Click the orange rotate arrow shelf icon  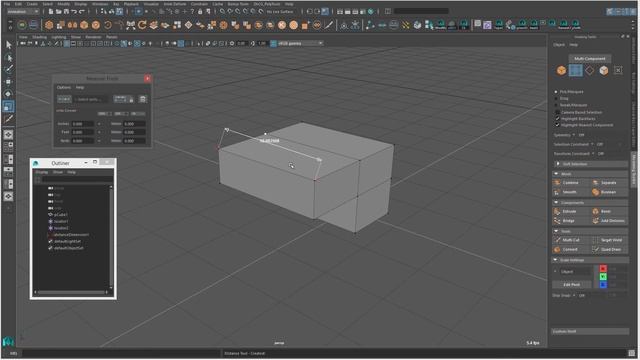tap(142, 25)
